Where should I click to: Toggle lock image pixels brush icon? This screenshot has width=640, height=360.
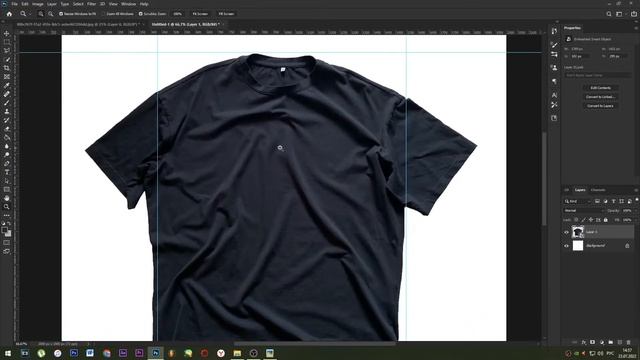pos(583,220)
